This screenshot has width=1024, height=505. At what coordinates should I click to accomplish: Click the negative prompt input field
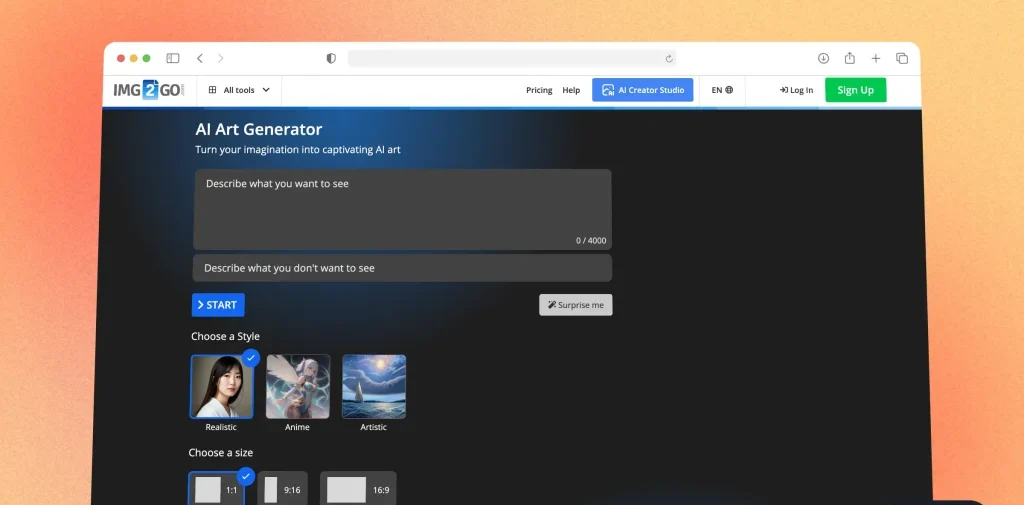click(x=401, y=268)
